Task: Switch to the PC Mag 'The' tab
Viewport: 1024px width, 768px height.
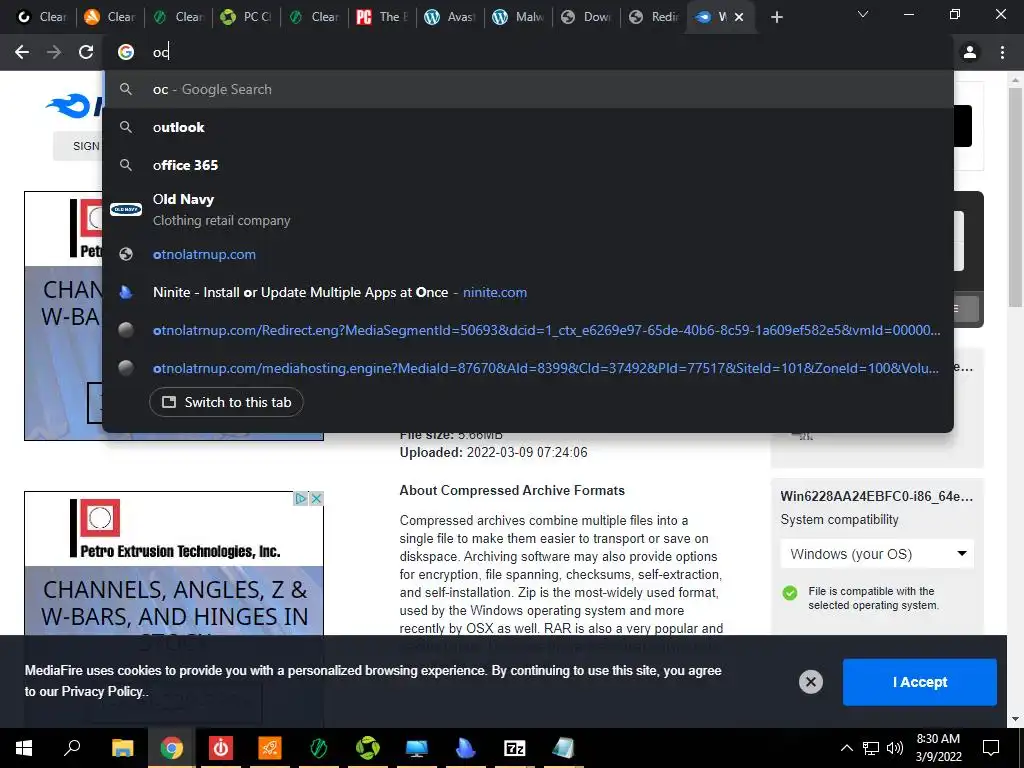Action: tap(381, 17)
